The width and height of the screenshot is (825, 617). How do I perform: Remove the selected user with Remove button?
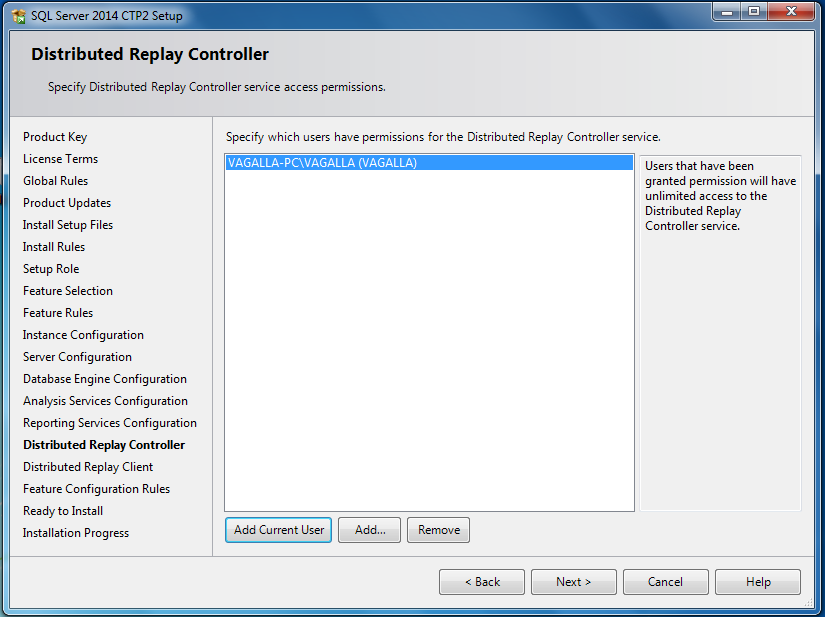[x=438, y=530]
